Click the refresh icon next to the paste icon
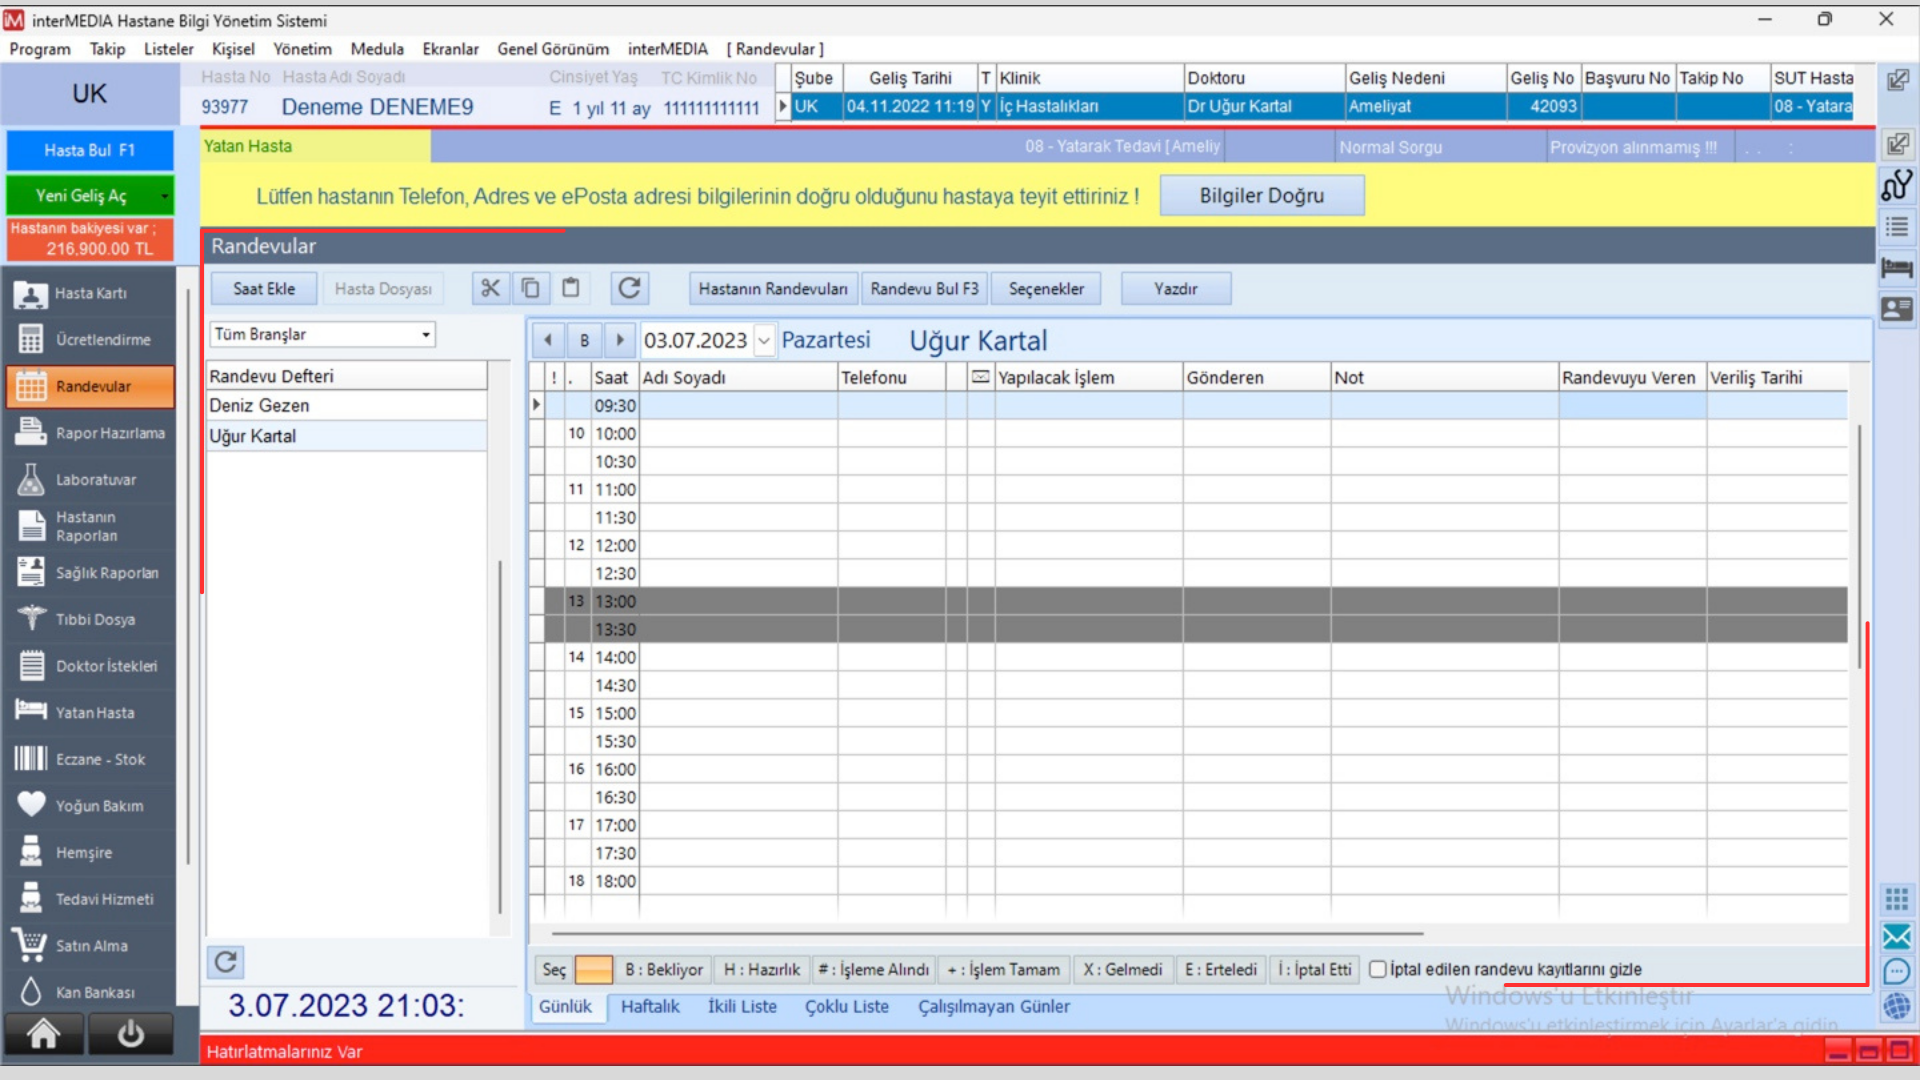The image size is (1920, 1080). [629, 288]
